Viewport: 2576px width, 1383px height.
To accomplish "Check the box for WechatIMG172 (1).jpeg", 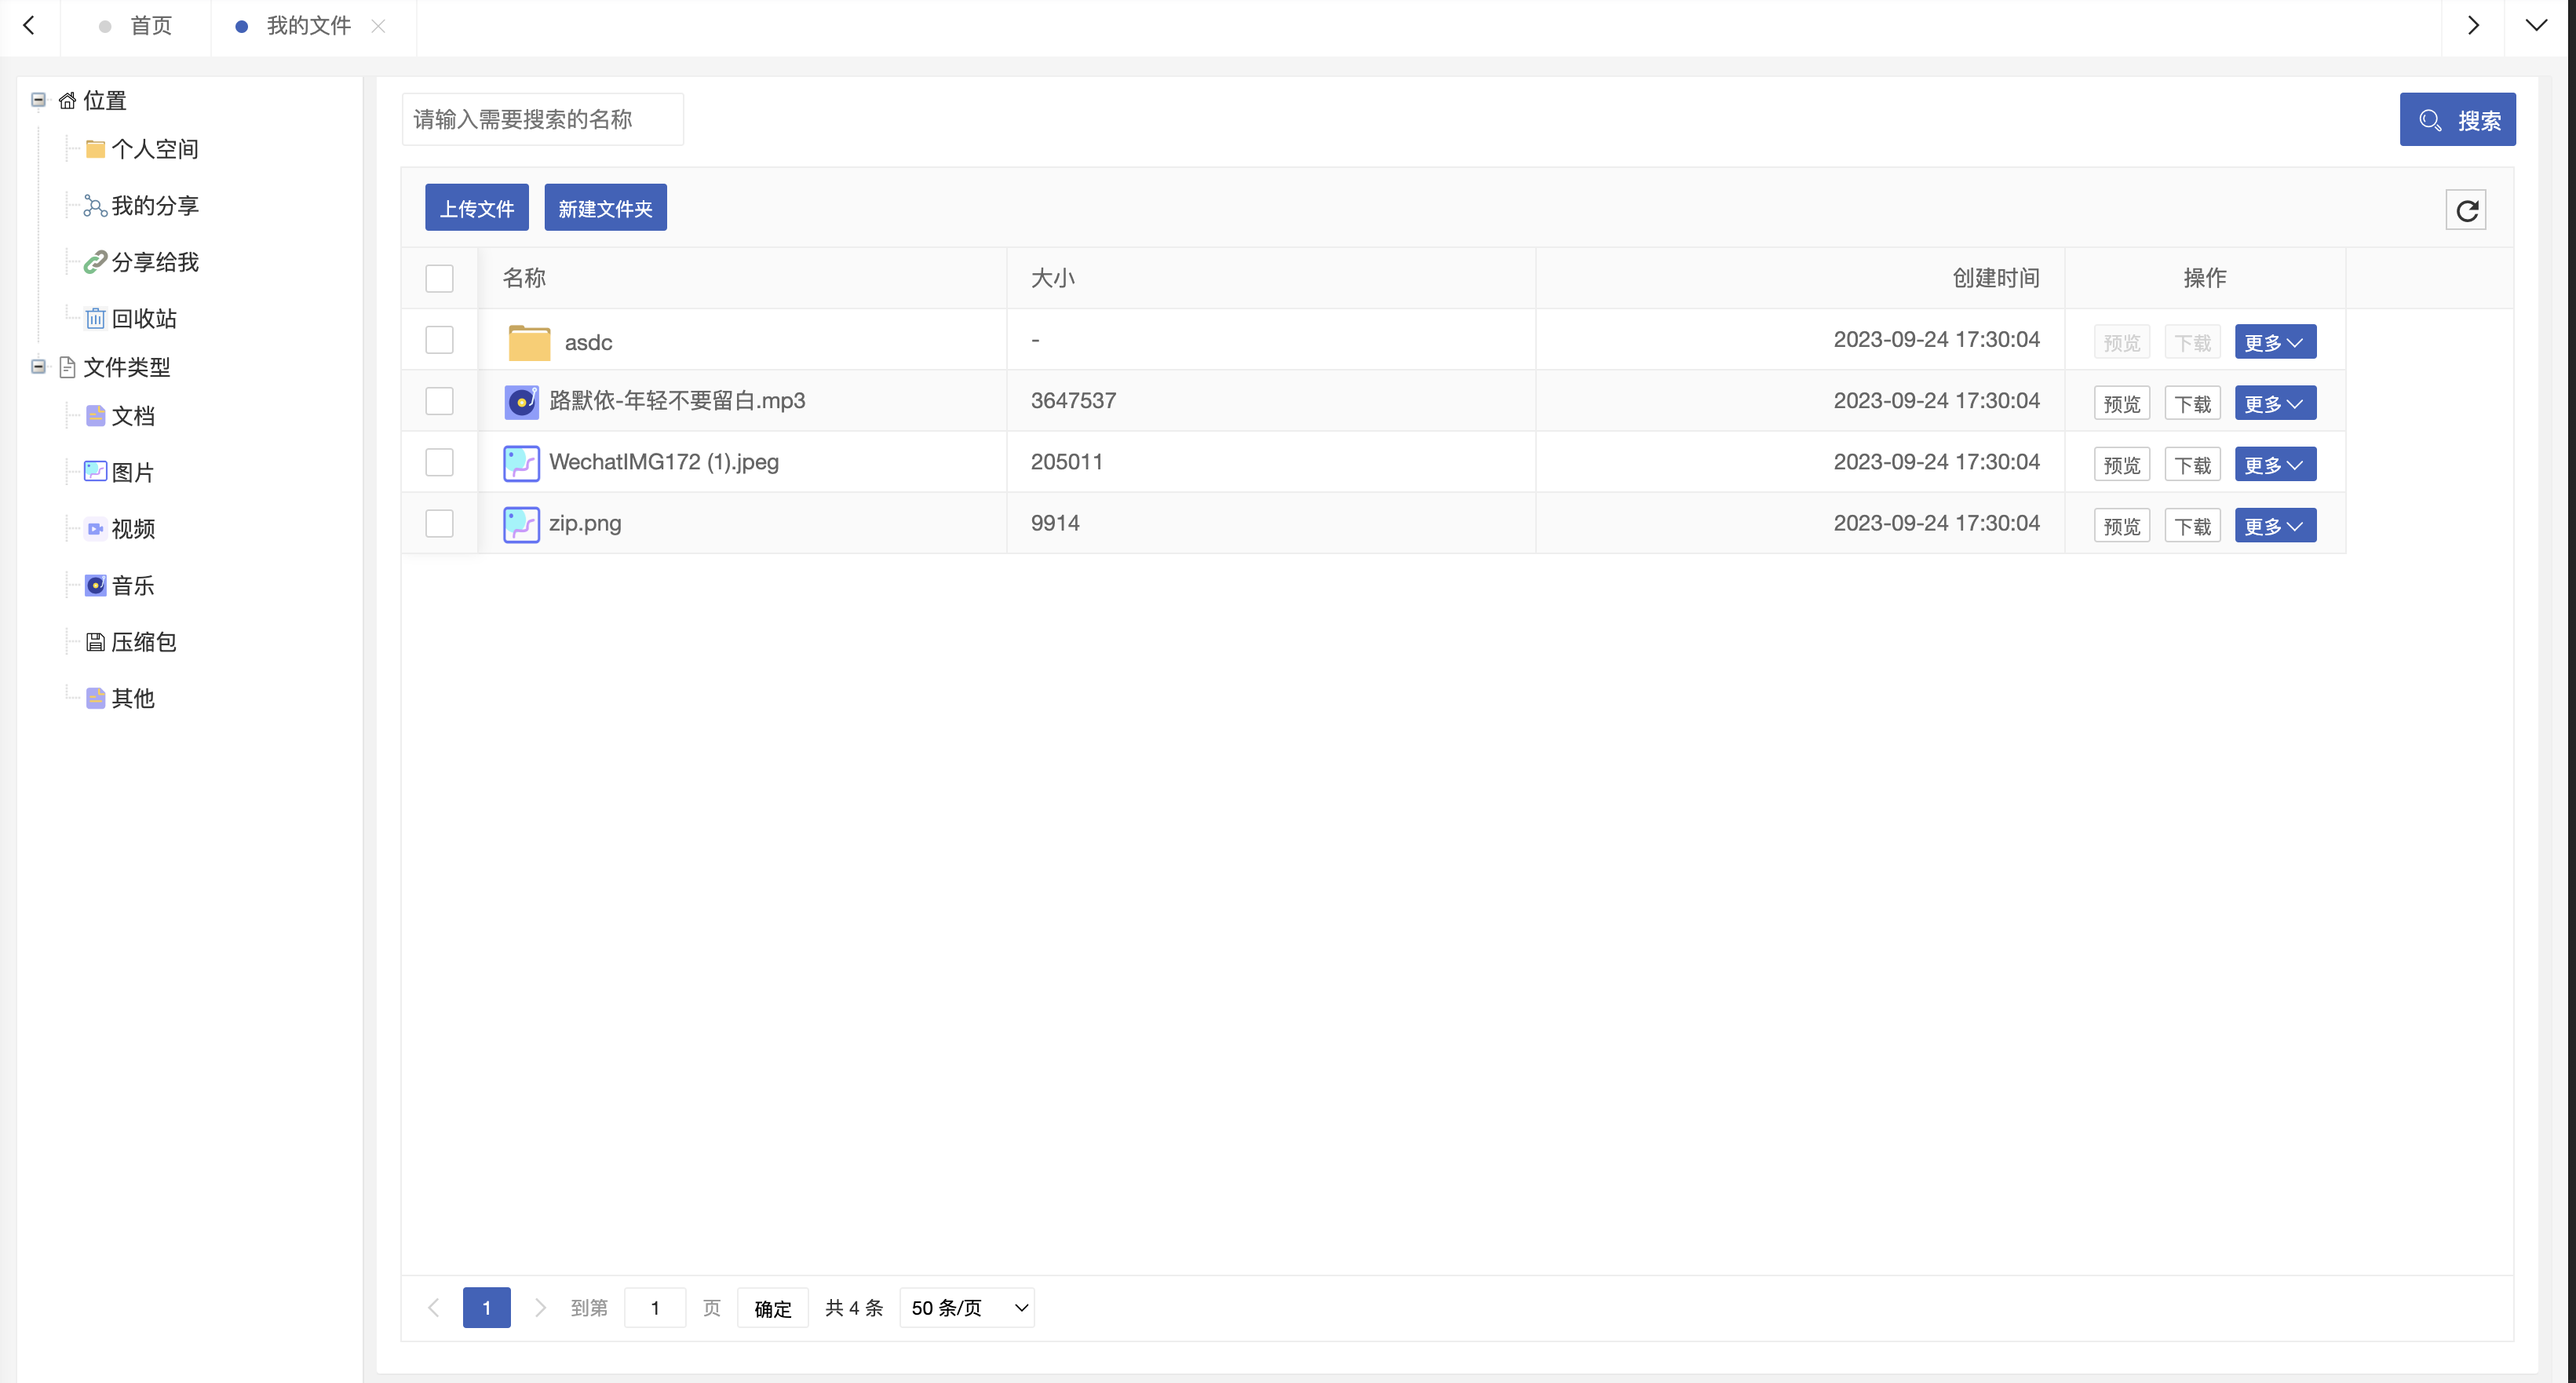I will click(x=439, y=462).
